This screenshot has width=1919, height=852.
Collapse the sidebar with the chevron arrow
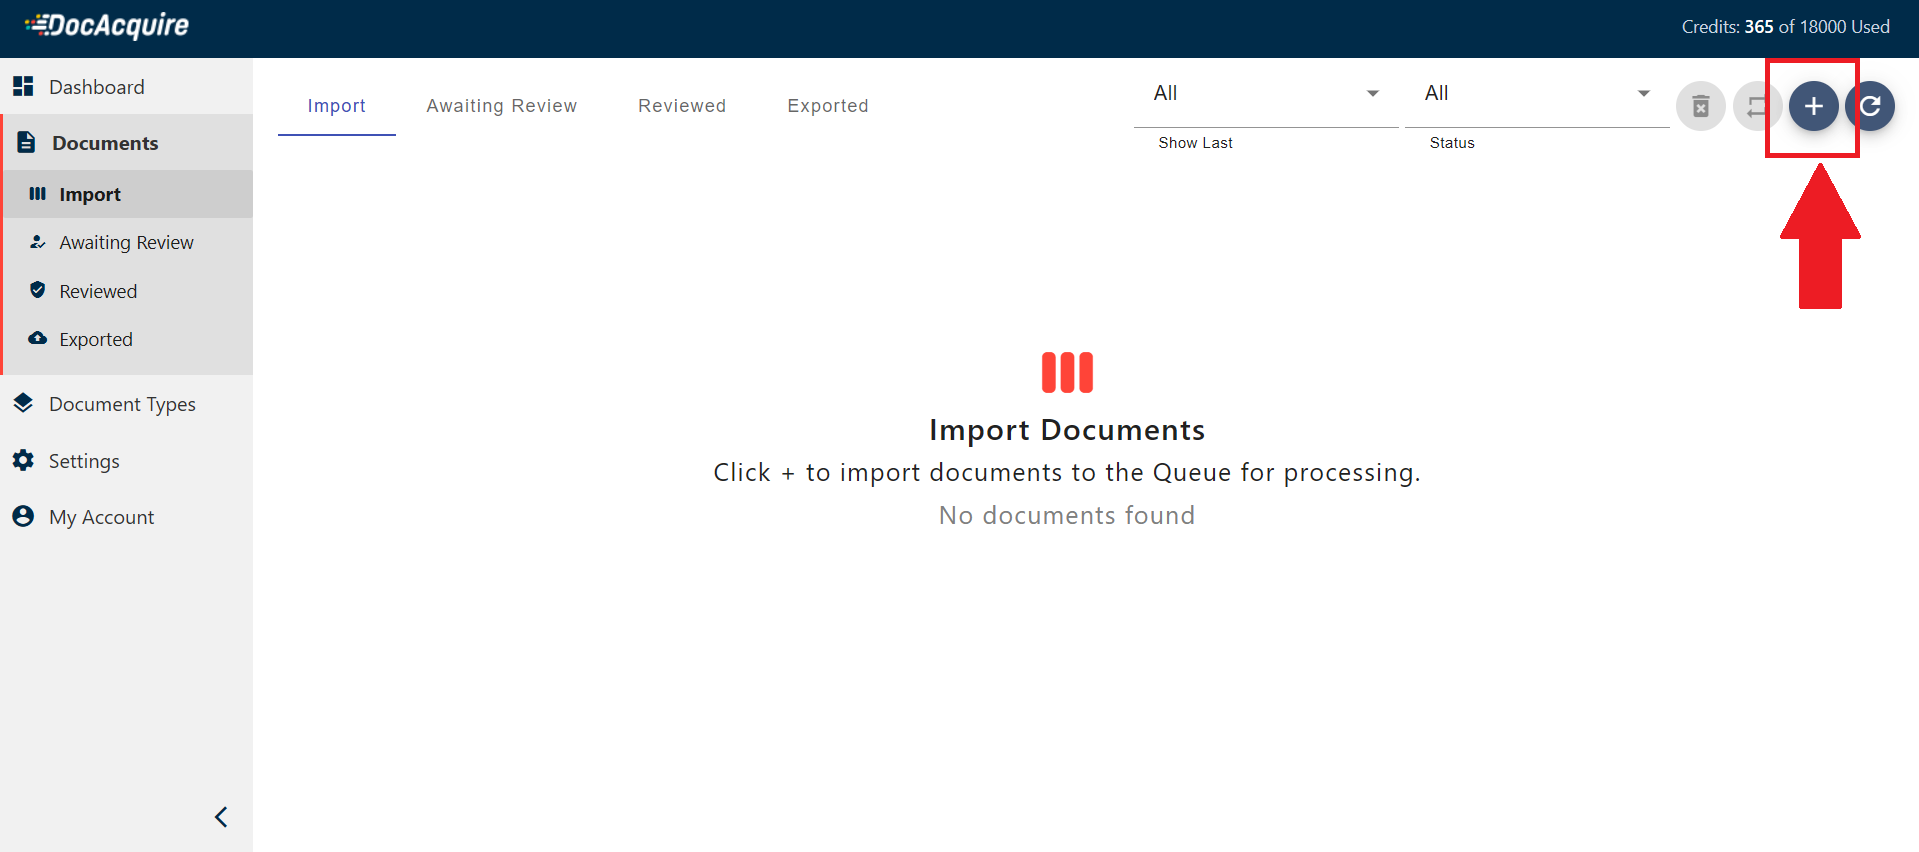(221, 817)
